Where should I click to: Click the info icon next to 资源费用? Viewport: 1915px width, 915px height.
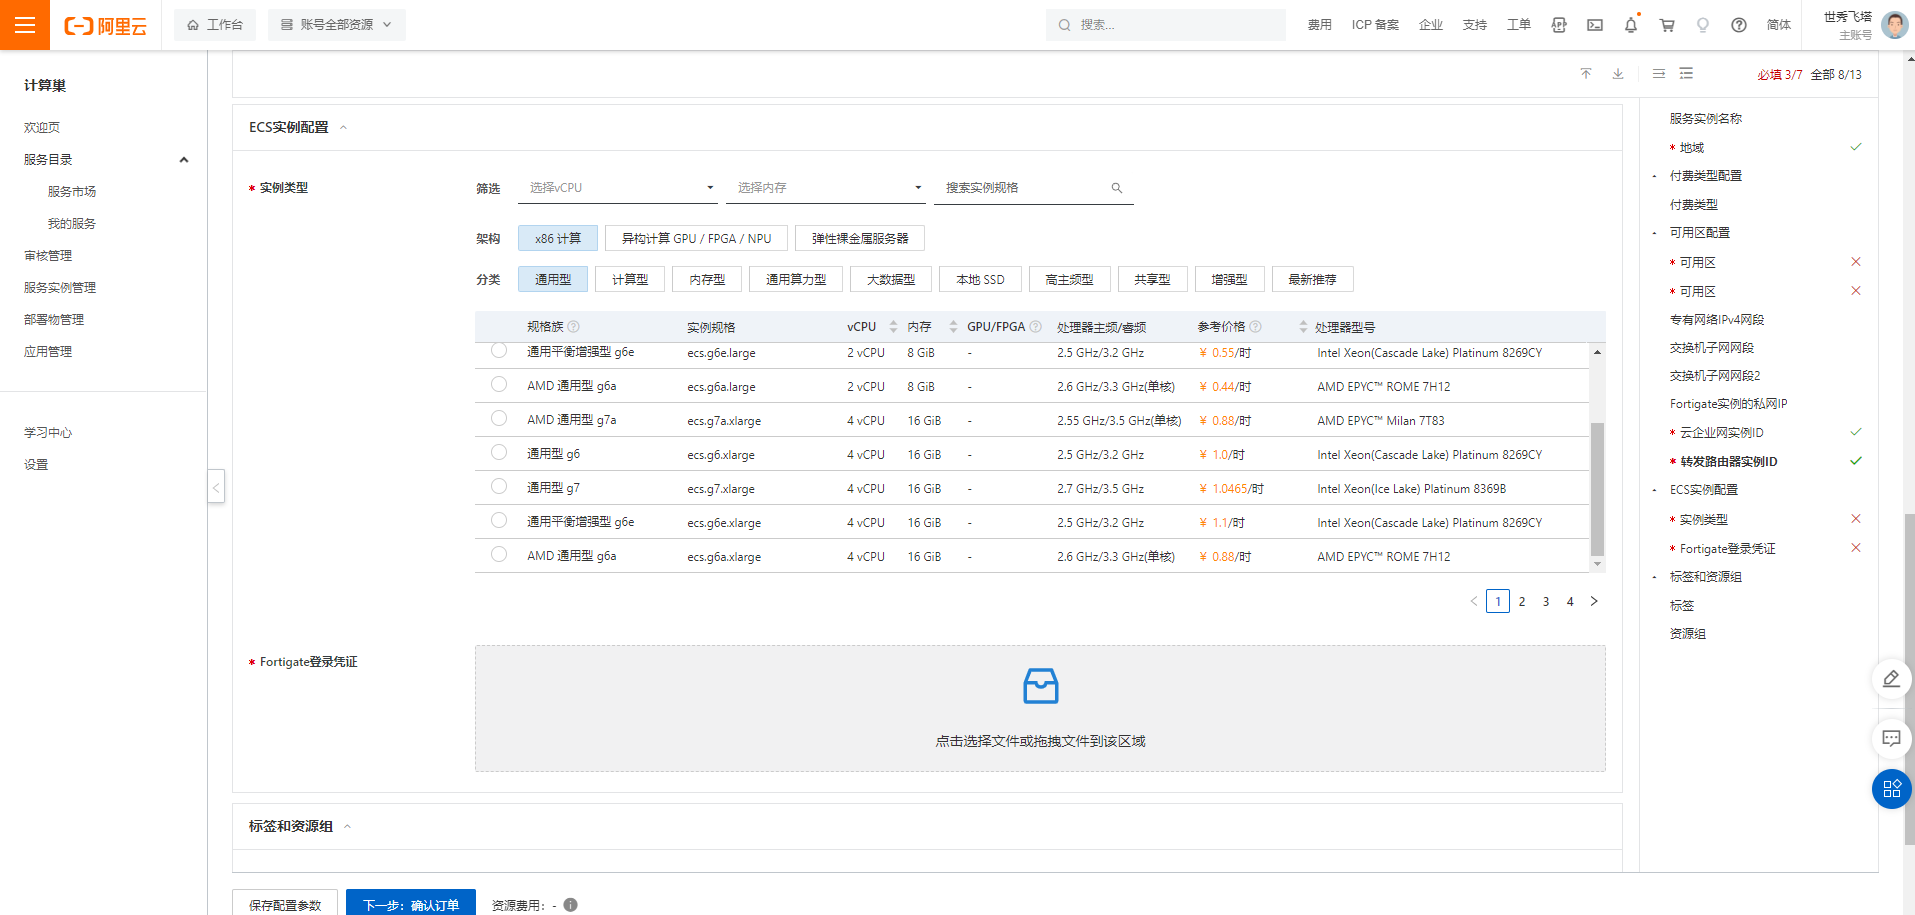click(x=570, y=905)
